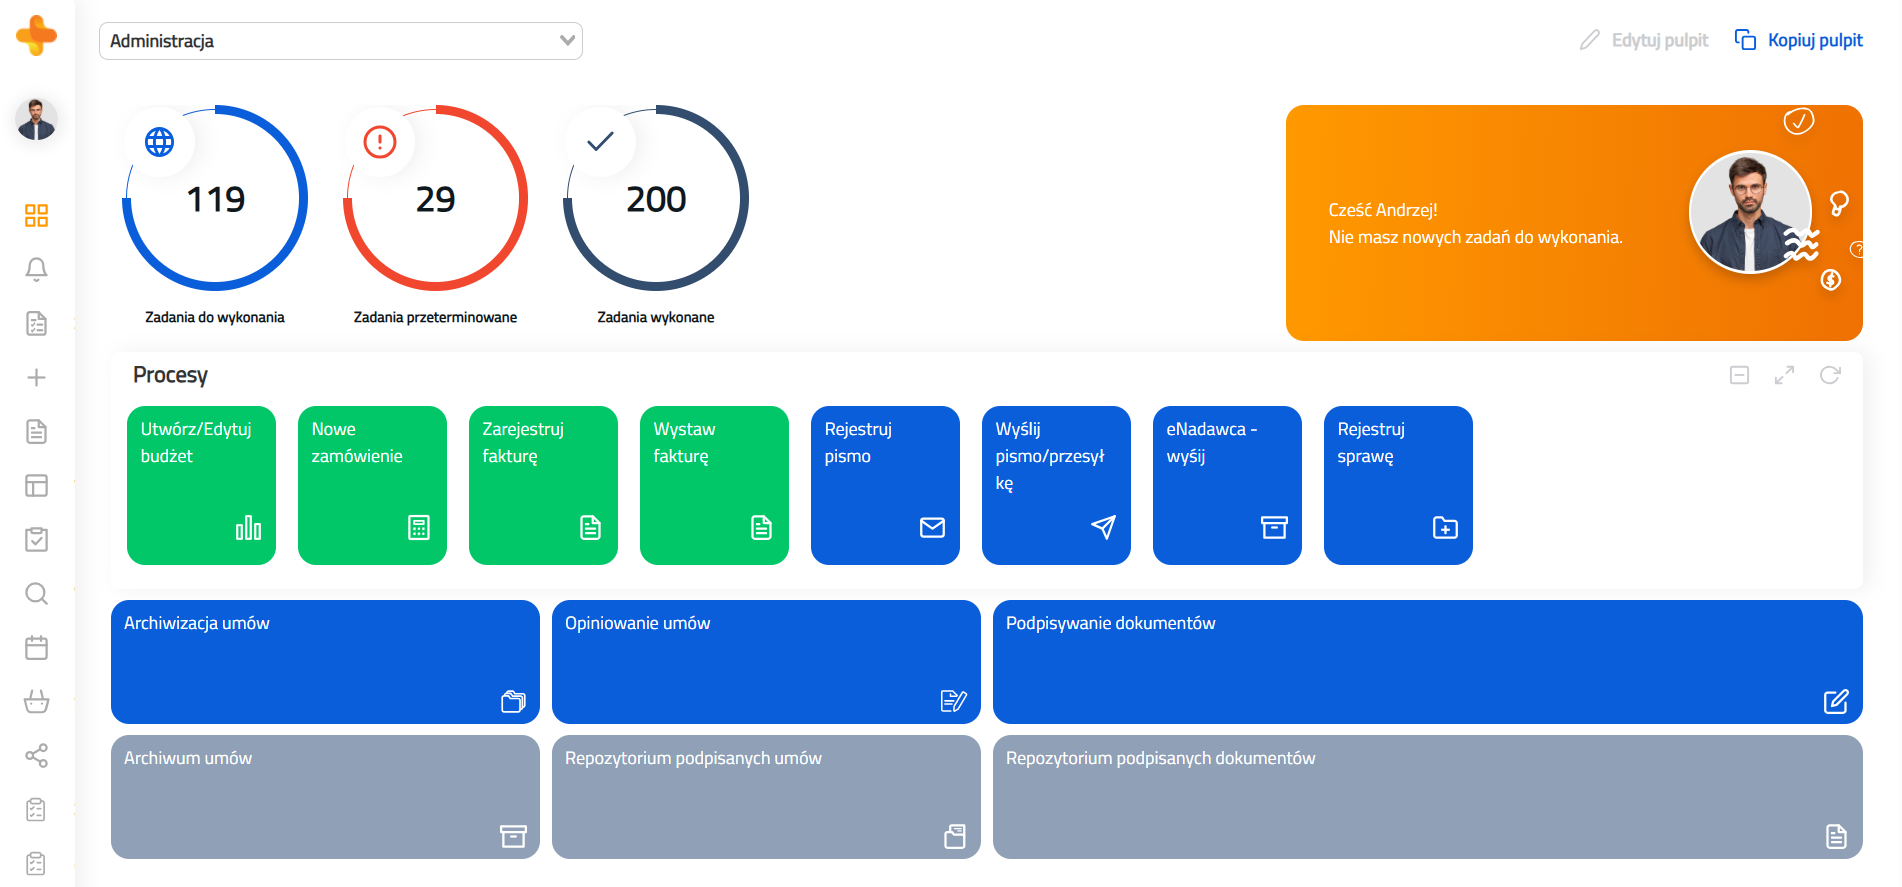The image size is (1902, 887).
Task: Click the Kopiuj pulpit button
Action: [1798, 40]
